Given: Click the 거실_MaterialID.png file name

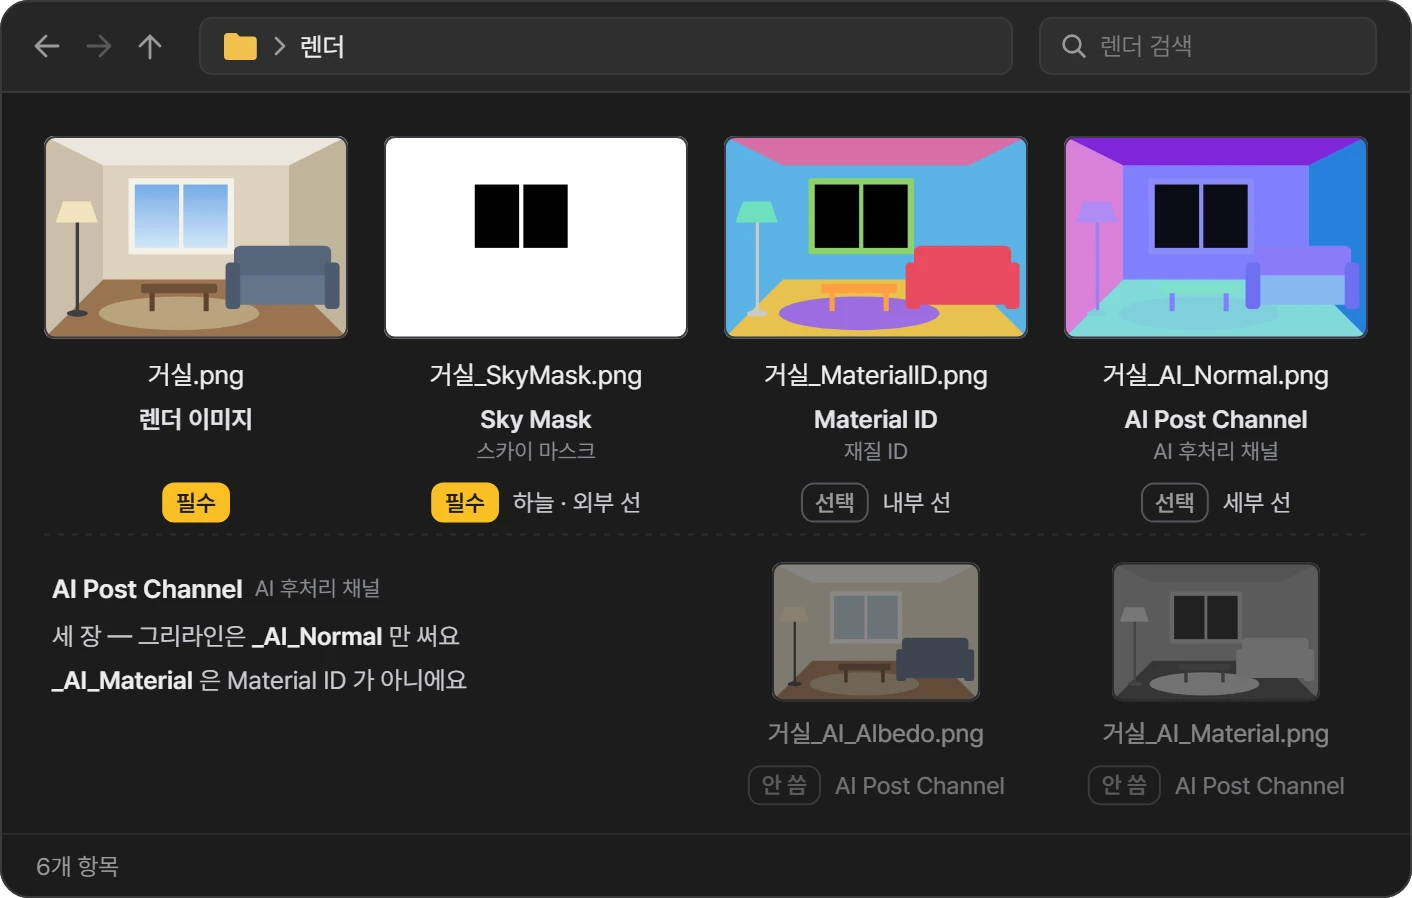Looking at the screenshot, I should click(x=876, y=375).
